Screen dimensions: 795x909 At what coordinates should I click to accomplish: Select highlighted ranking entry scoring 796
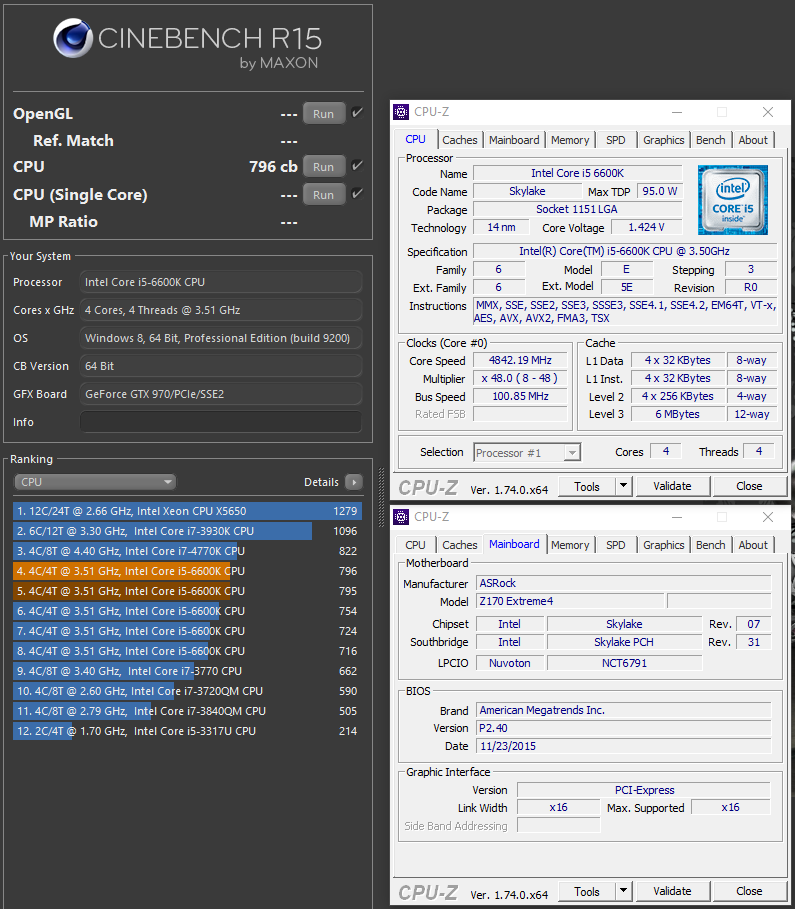pyautogui.click(x=187, y=571)
